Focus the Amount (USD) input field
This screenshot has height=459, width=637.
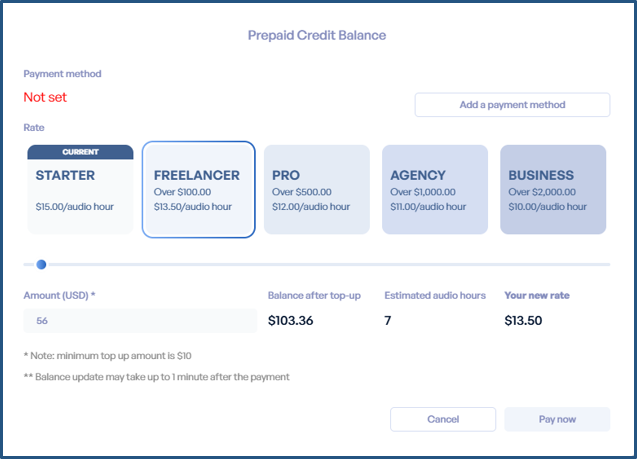(140, 321)
